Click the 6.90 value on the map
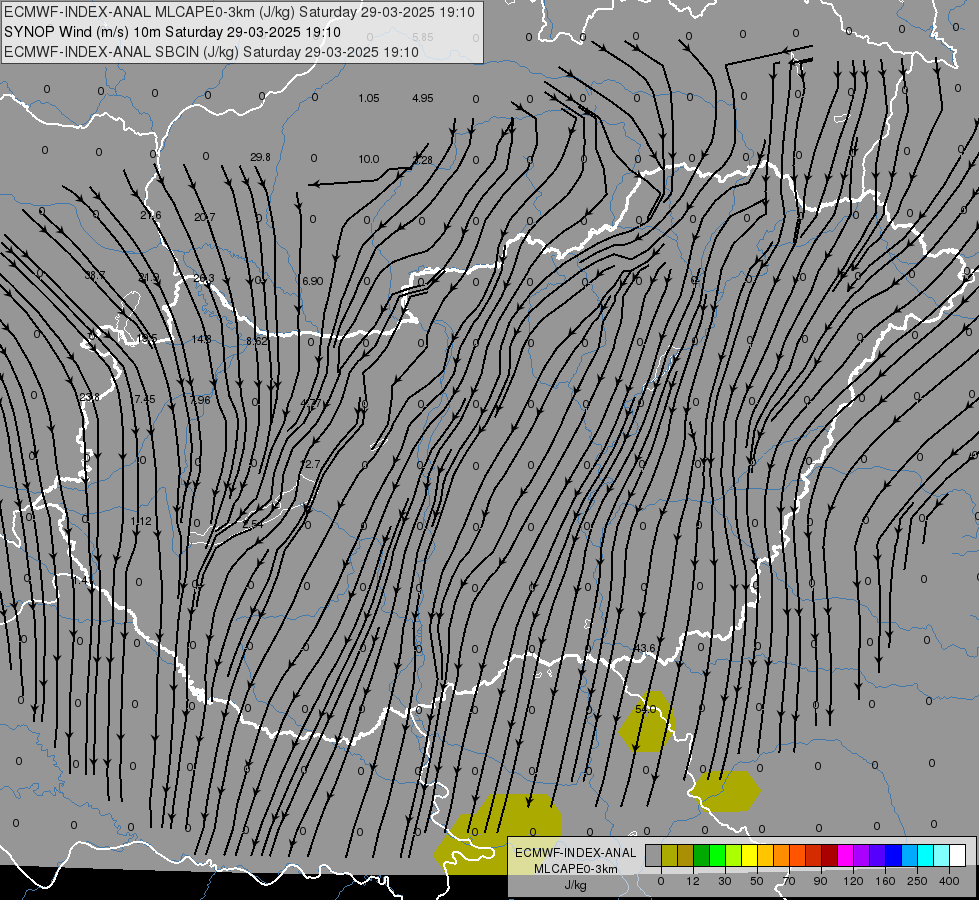 (313, 281)
